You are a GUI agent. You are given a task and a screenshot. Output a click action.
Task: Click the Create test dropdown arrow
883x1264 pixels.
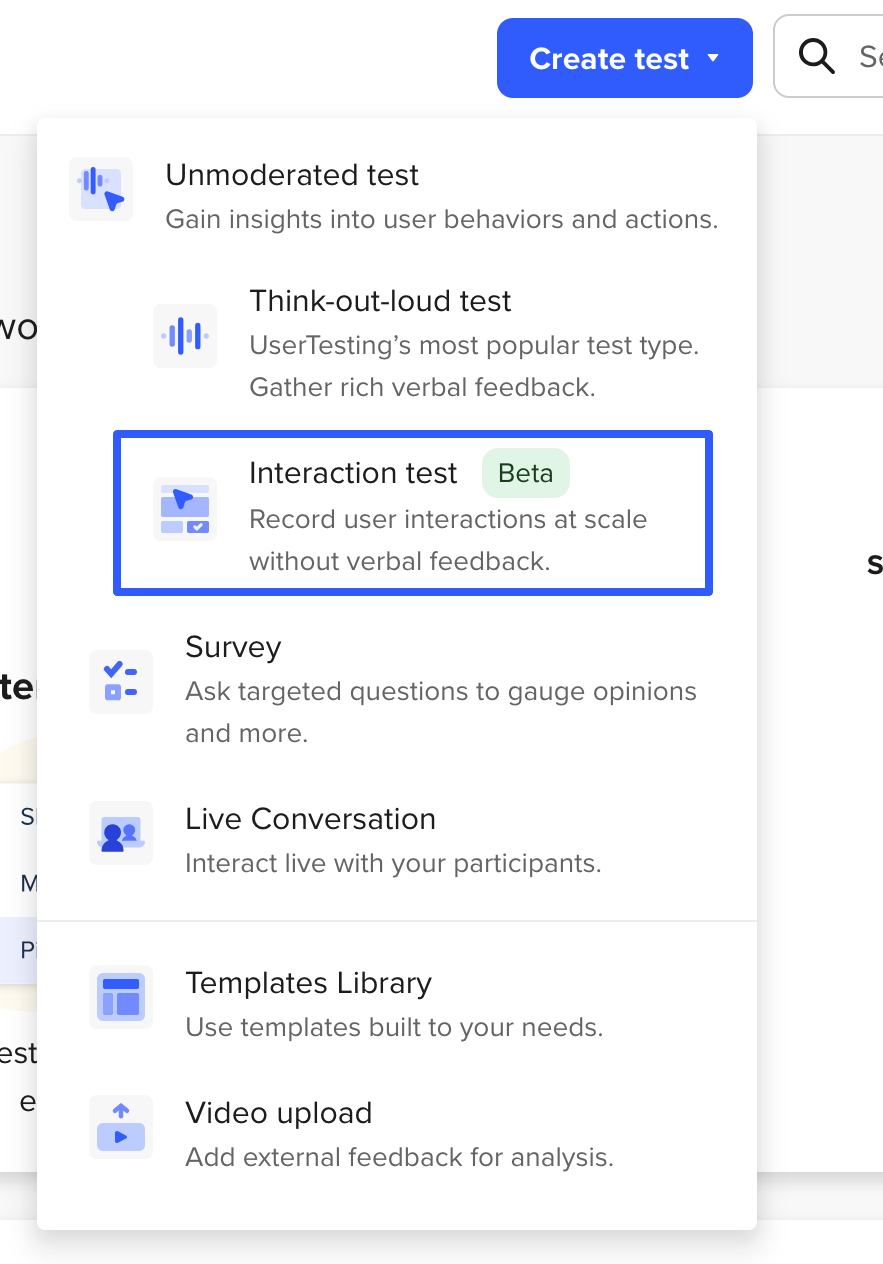tap(713, 58)
